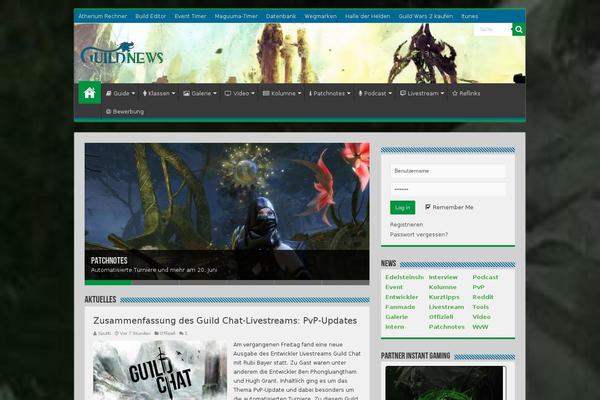600x400 pixels.
Task: Click the Registrieren link
Action: click(406, 224)
